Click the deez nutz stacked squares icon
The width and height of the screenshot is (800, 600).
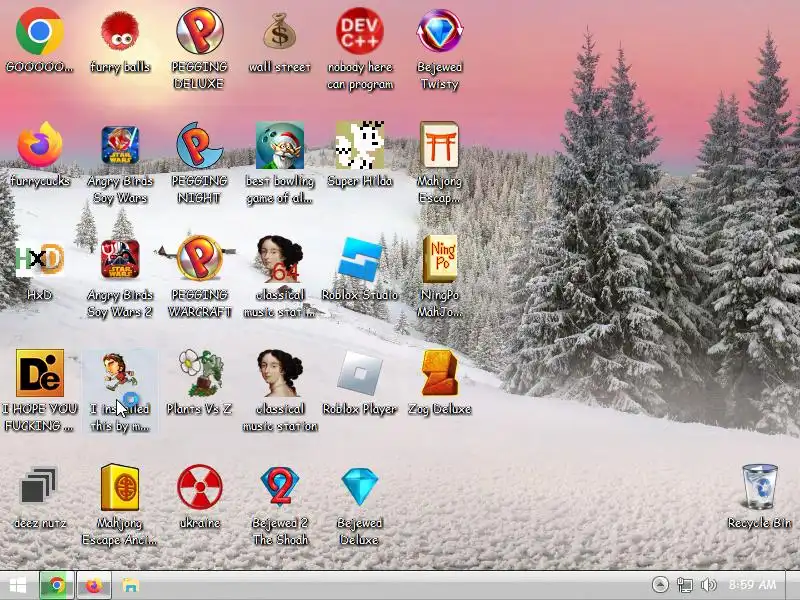coord(40,486)
